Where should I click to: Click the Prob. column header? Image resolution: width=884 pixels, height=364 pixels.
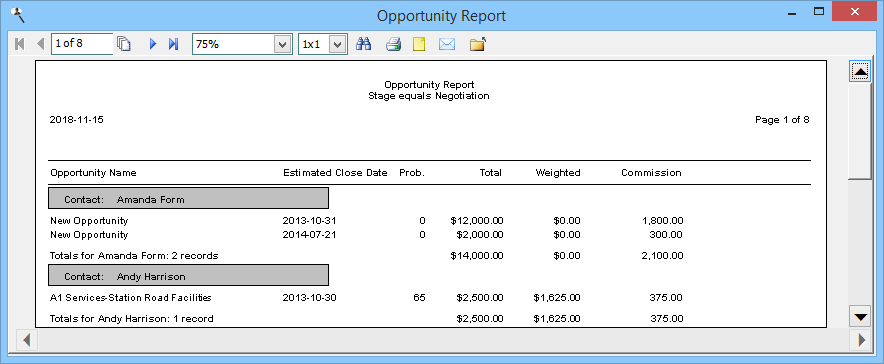coord(412,173)
